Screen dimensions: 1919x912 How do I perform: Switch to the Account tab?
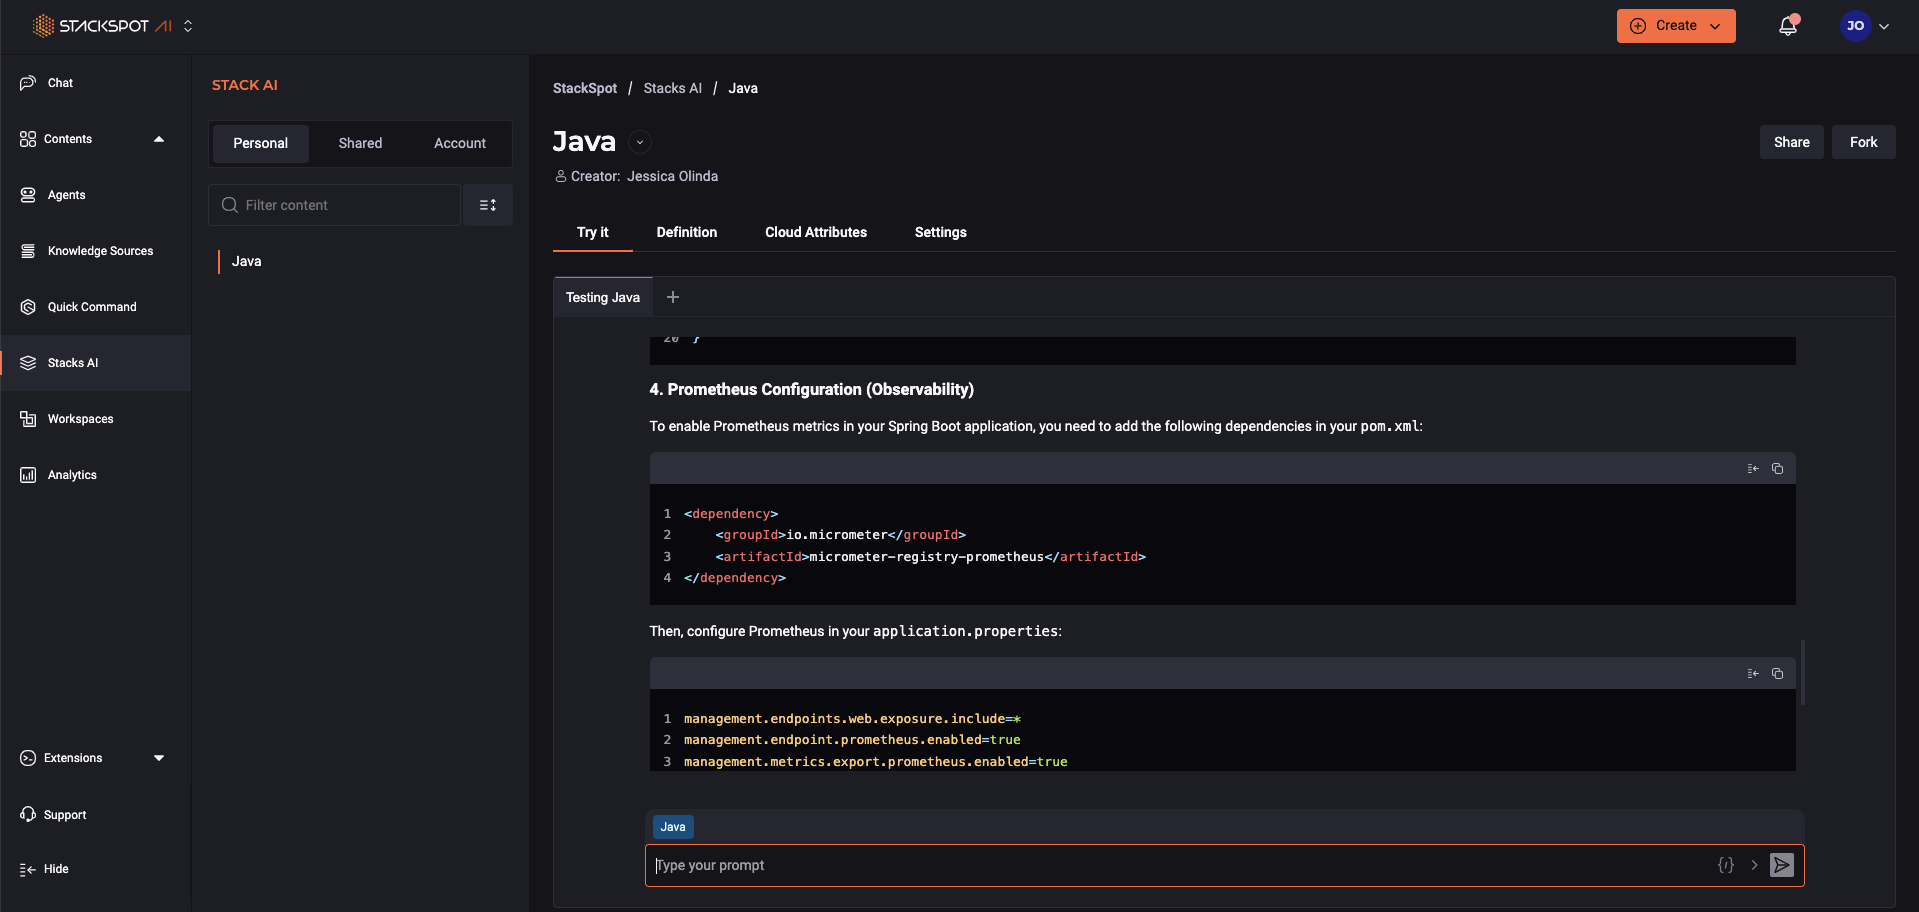pyautogui.click(x=460, y=143)
